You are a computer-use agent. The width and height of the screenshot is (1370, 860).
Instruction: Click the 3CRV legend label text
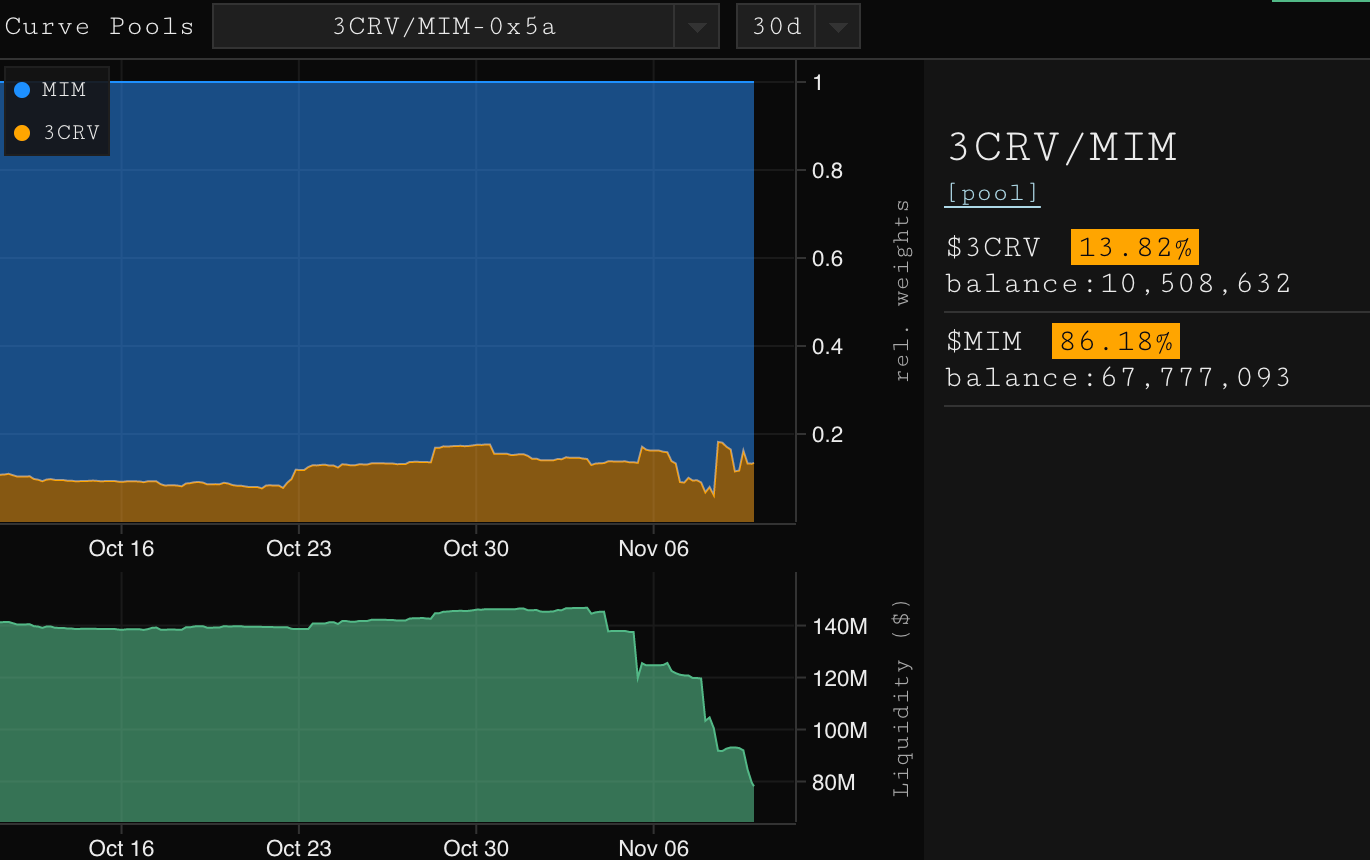tap(71, 133)
